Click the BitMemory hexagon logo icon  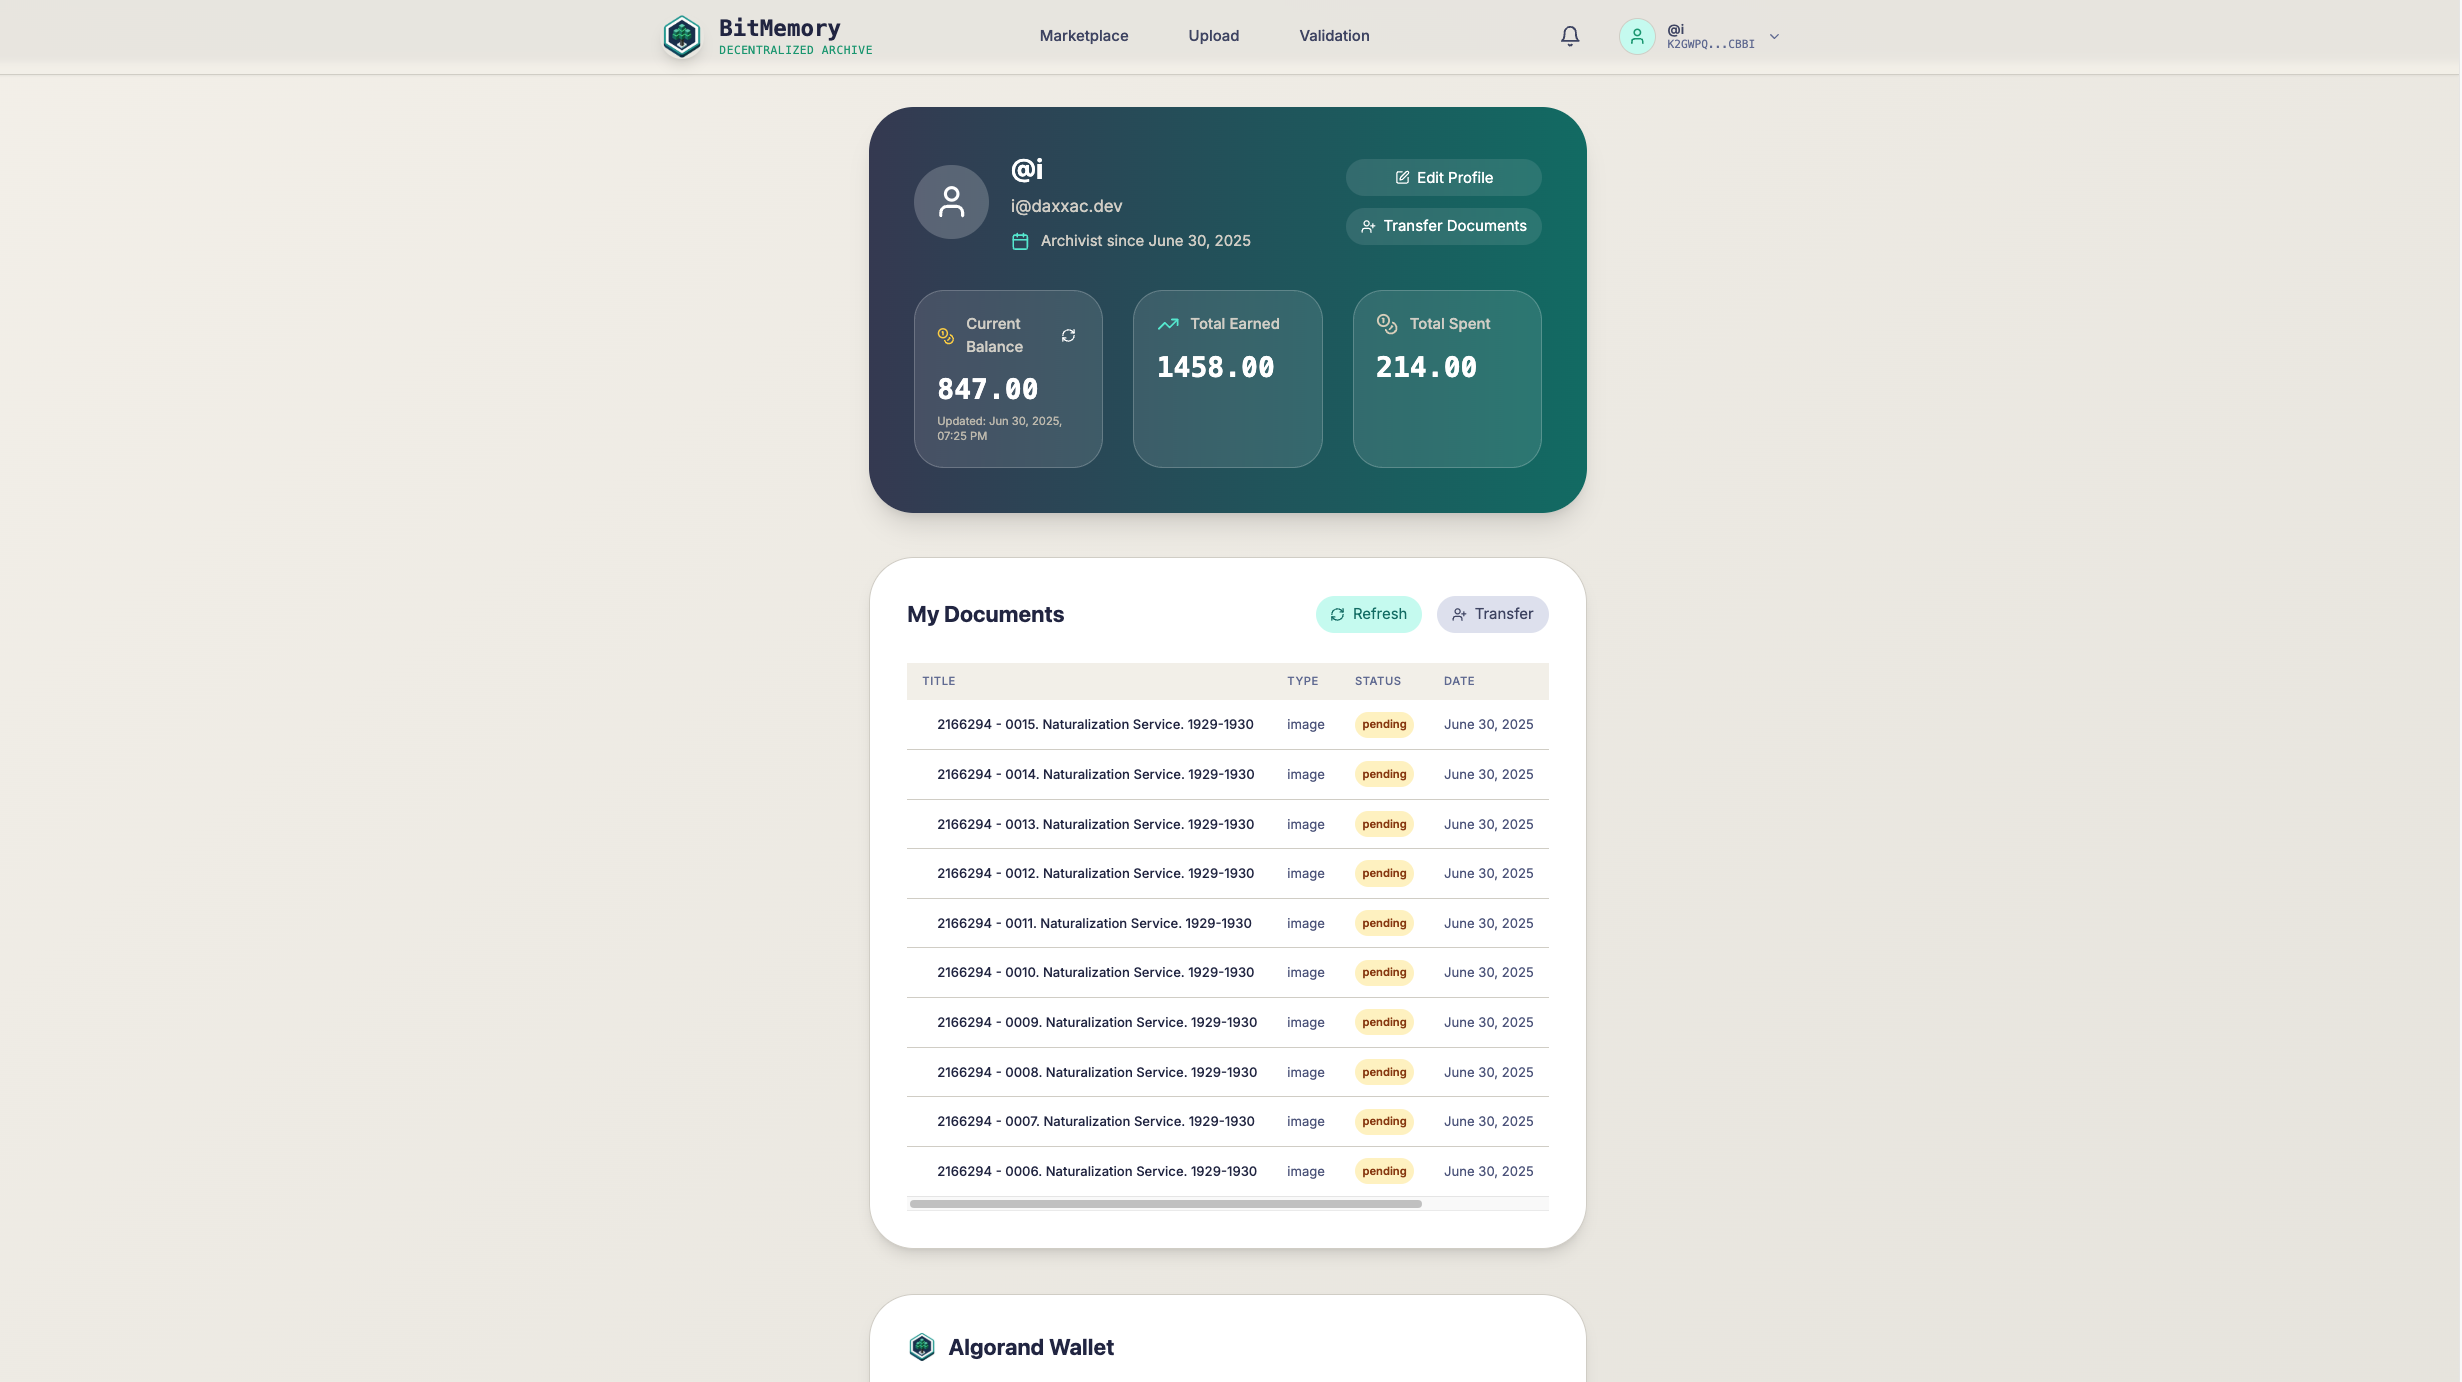681,37
